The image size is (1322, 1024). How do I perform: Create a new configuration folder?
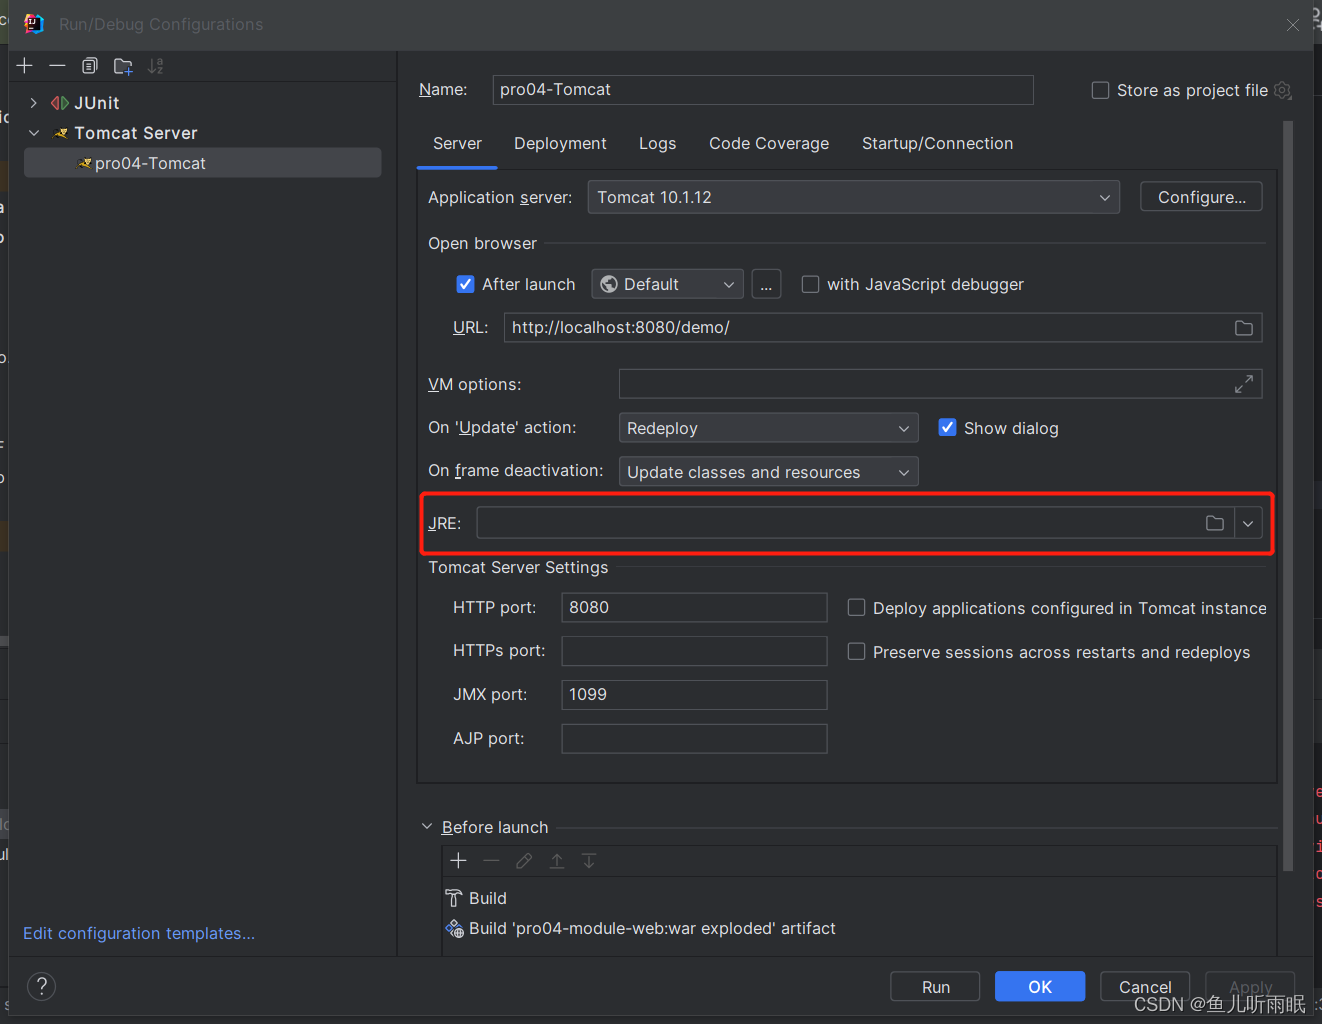click(x=122, y=65)
